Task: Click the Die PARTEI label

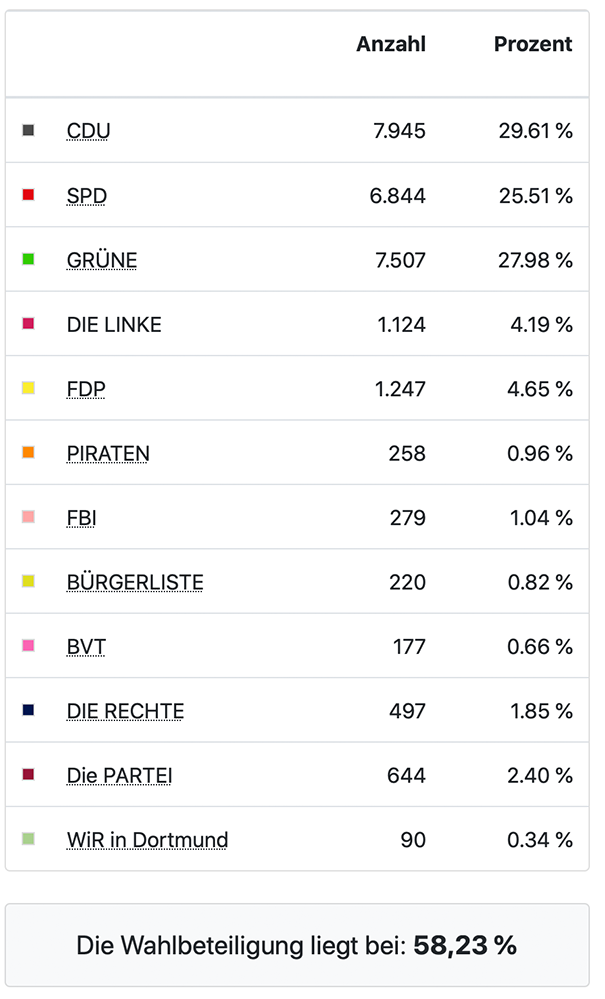Action: (x=120, y=775)
